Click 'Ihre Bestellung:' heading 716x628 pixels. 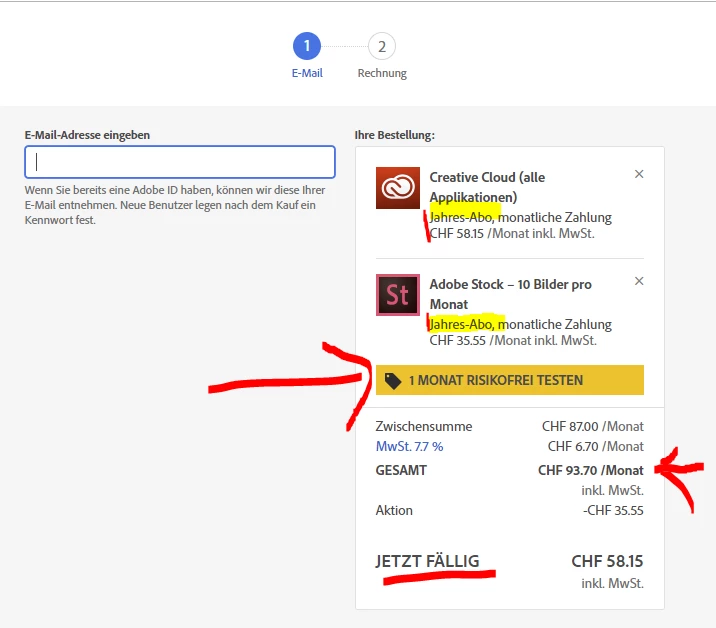[395, 135]
